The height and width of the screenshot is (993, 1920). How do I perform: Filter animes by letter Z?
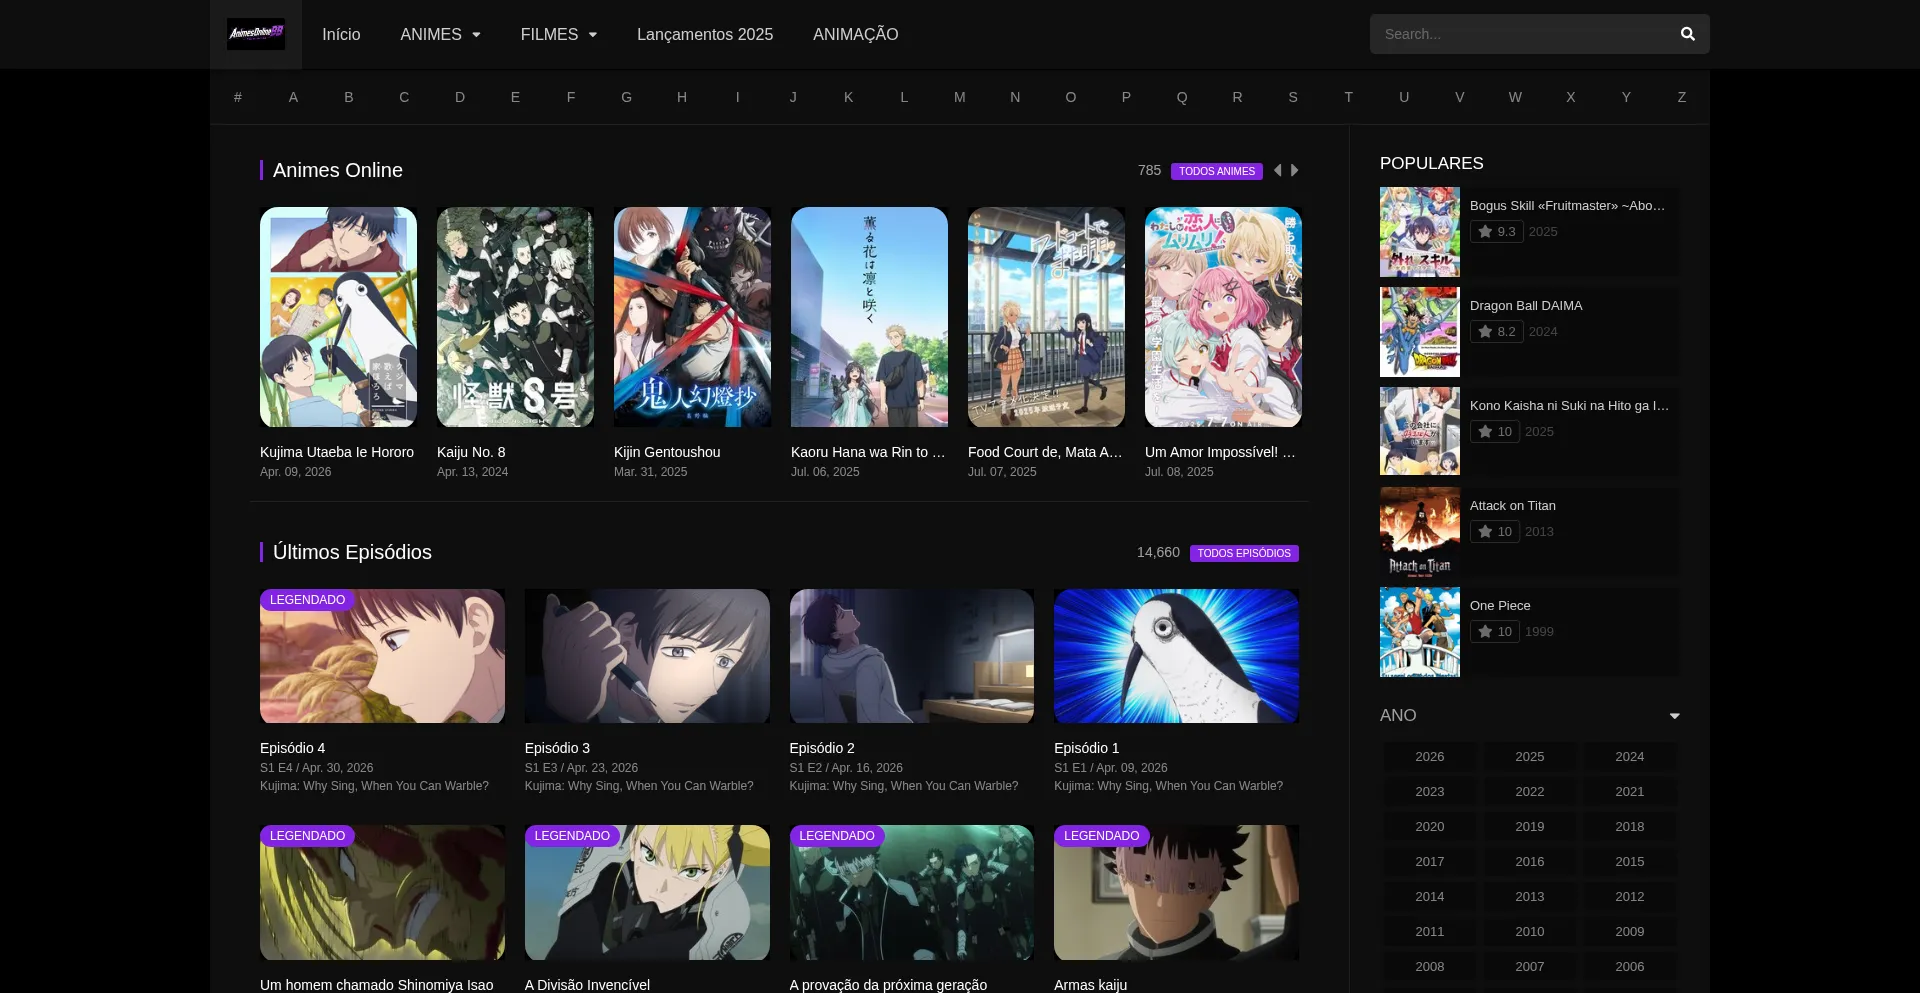click(x=1682, y=97)
